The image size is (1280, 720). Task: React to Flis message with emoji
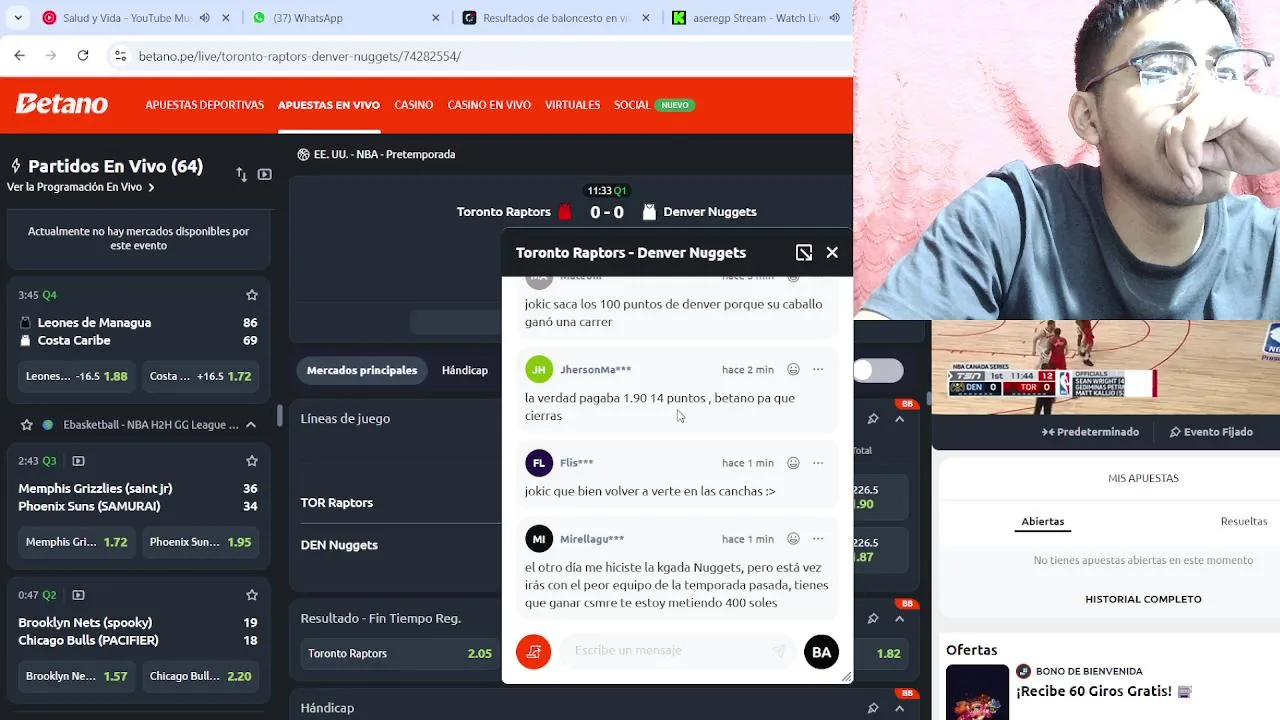click(793, 463)
